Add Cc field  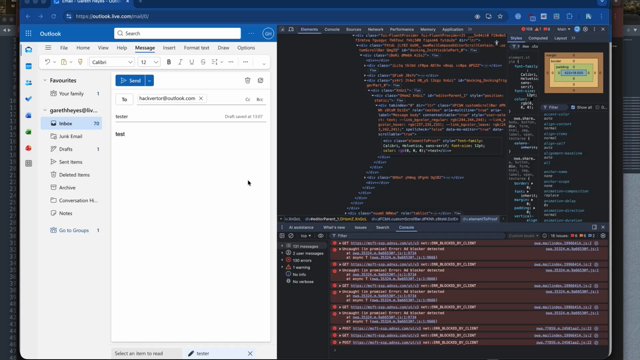(247, 99)
